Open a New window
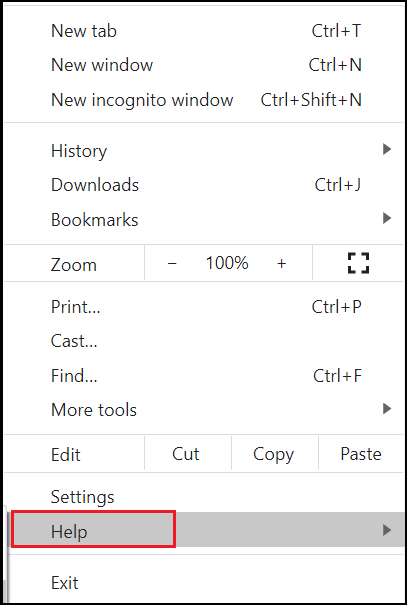Image resolution: width=407 pixels, height=605 pixels. 204,65
